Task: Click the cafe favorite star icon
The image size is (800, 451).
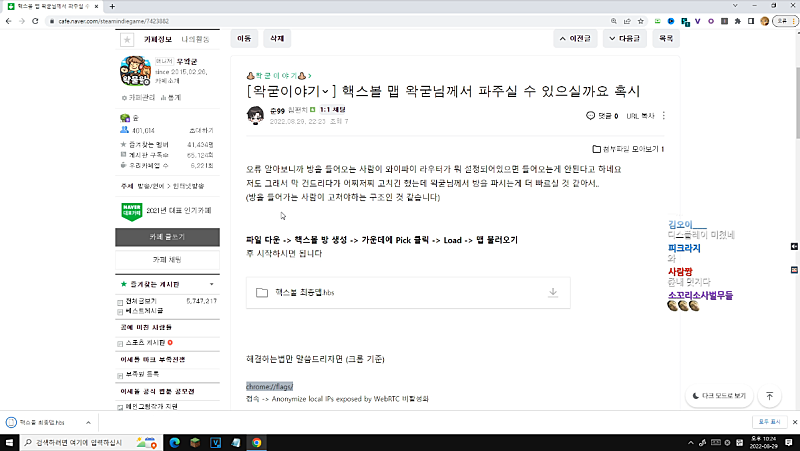Action: (x=126, y=40)
